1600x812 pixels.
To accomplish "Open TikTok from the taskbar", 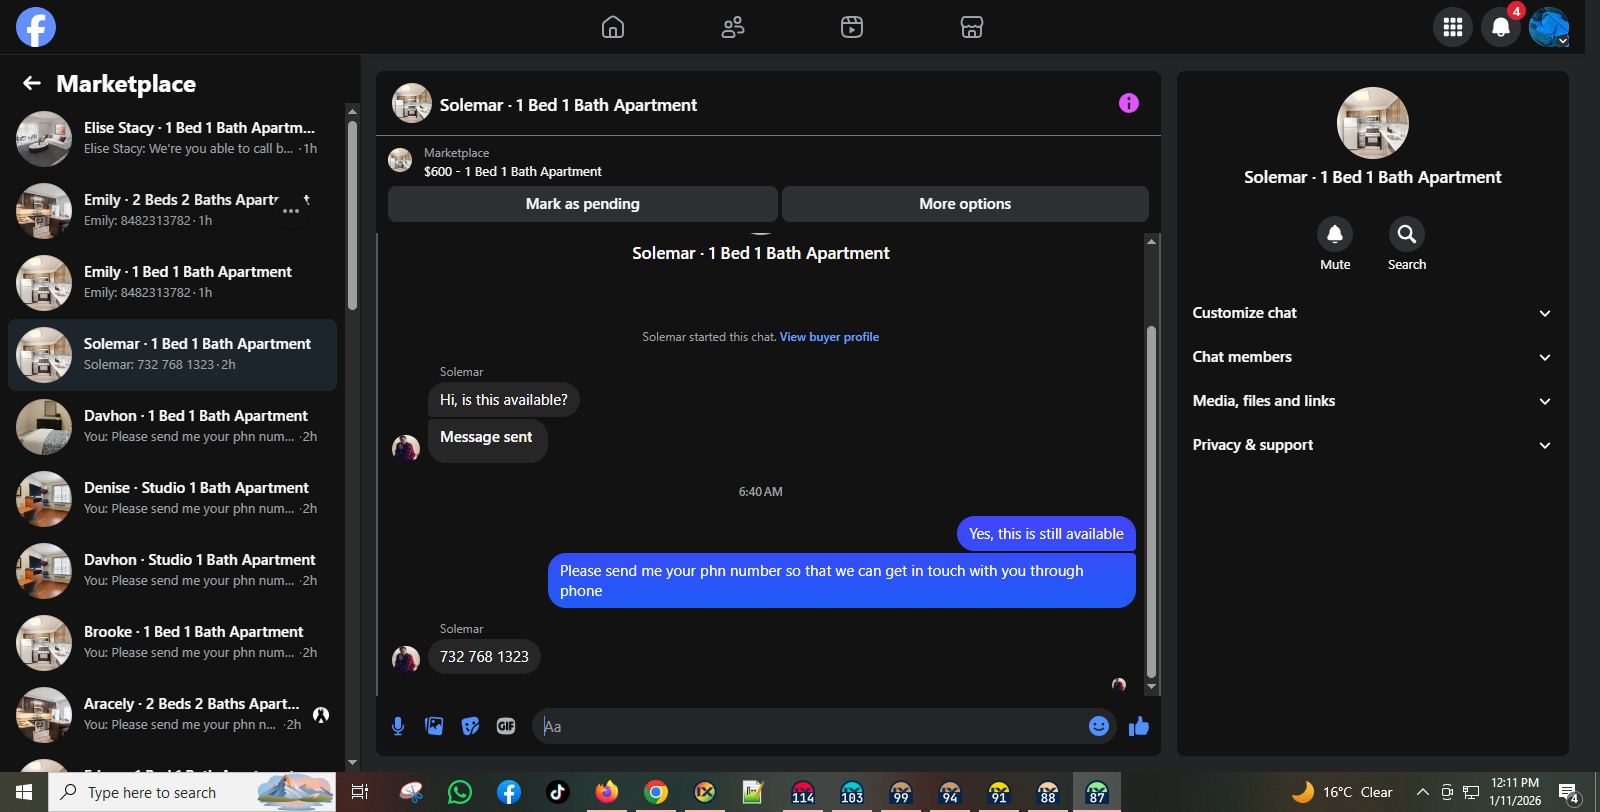I will point(558,792).
